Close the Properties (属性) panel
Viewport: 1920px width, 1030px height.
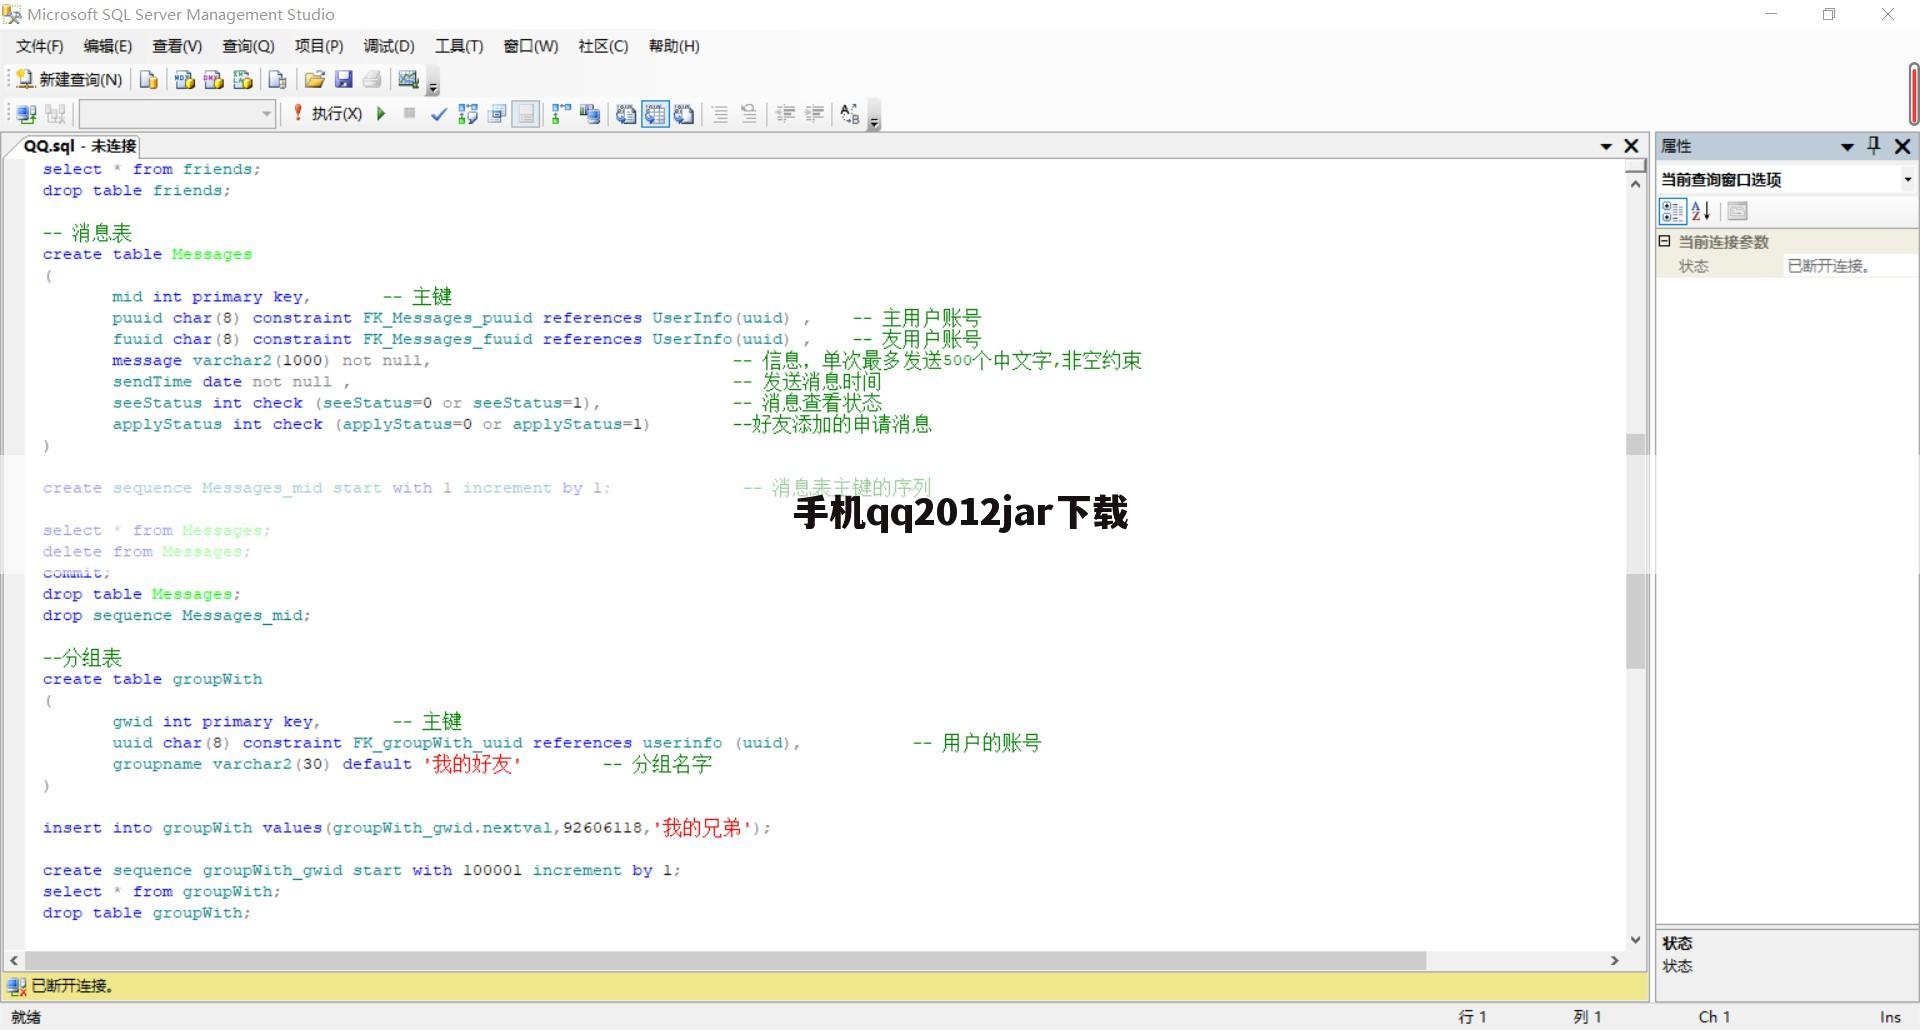[1902, 146]
